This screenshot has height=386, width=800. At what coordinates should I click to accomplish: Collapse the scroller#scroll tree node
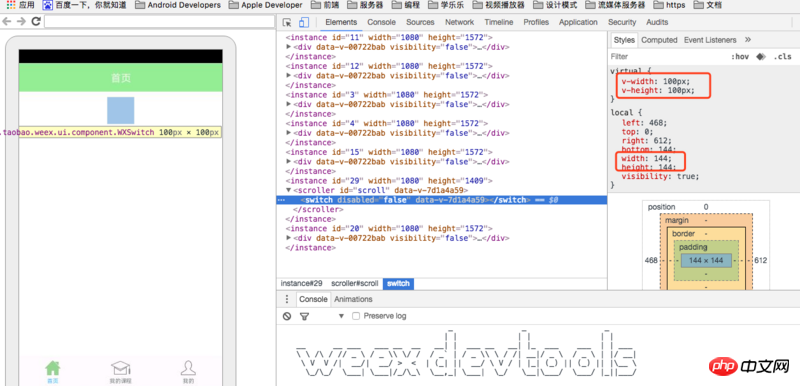point(289,190)
